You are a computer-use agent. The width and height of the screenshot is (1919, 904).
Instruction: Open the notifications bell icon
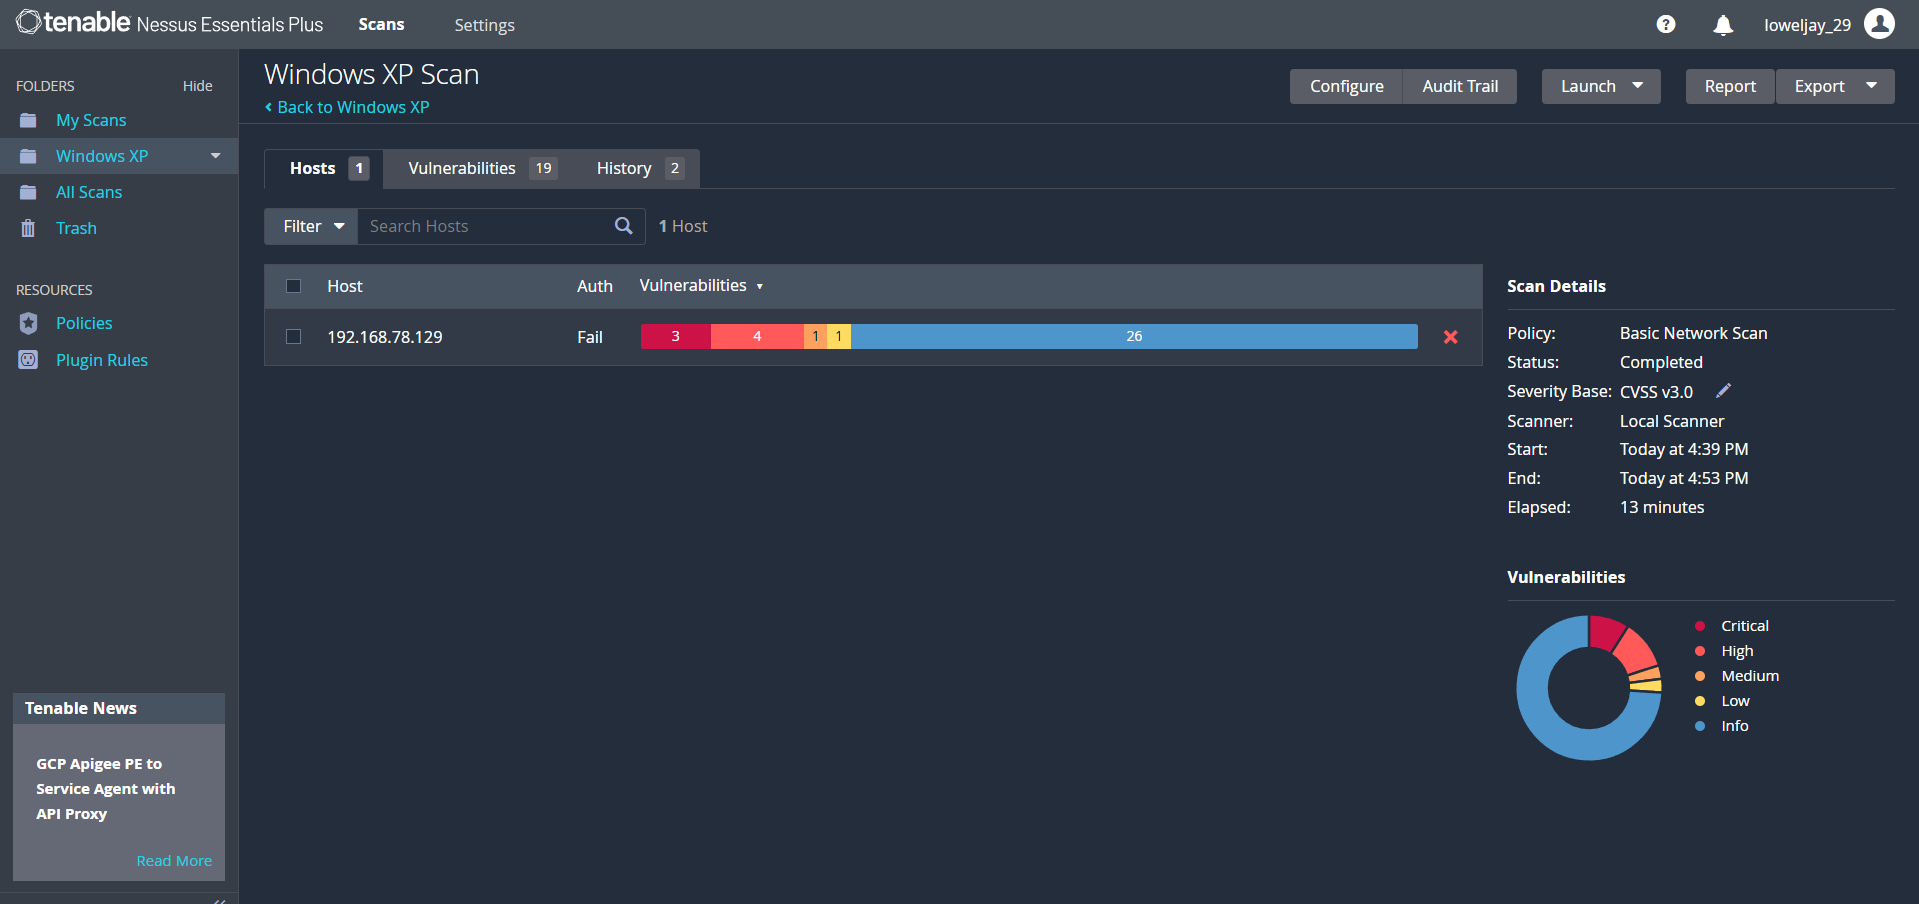(x=1722, y=25)
